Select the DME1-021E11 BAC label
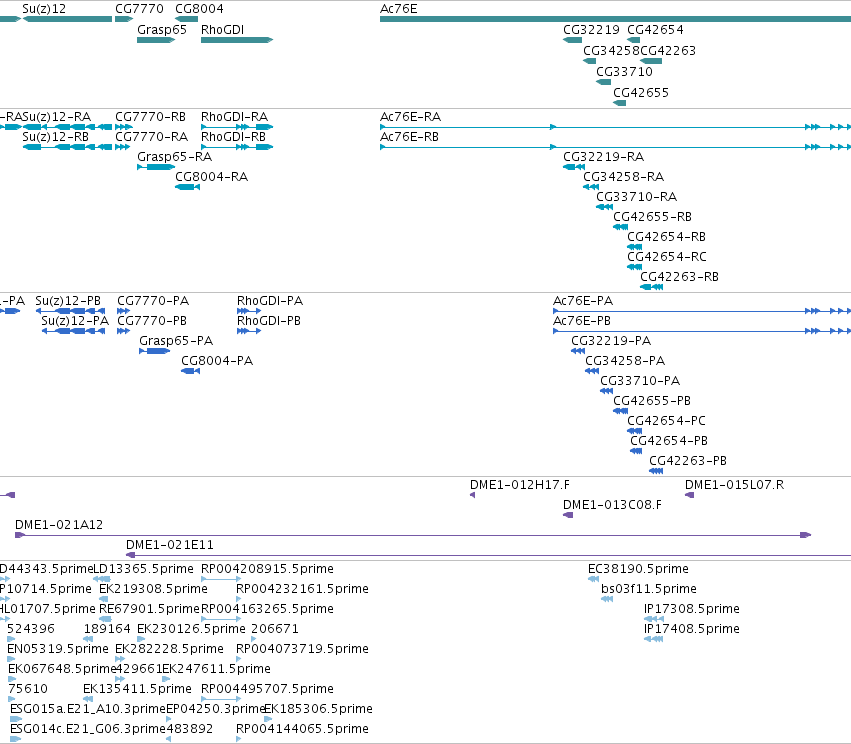851x744 pixels. [x=170, y=545]
